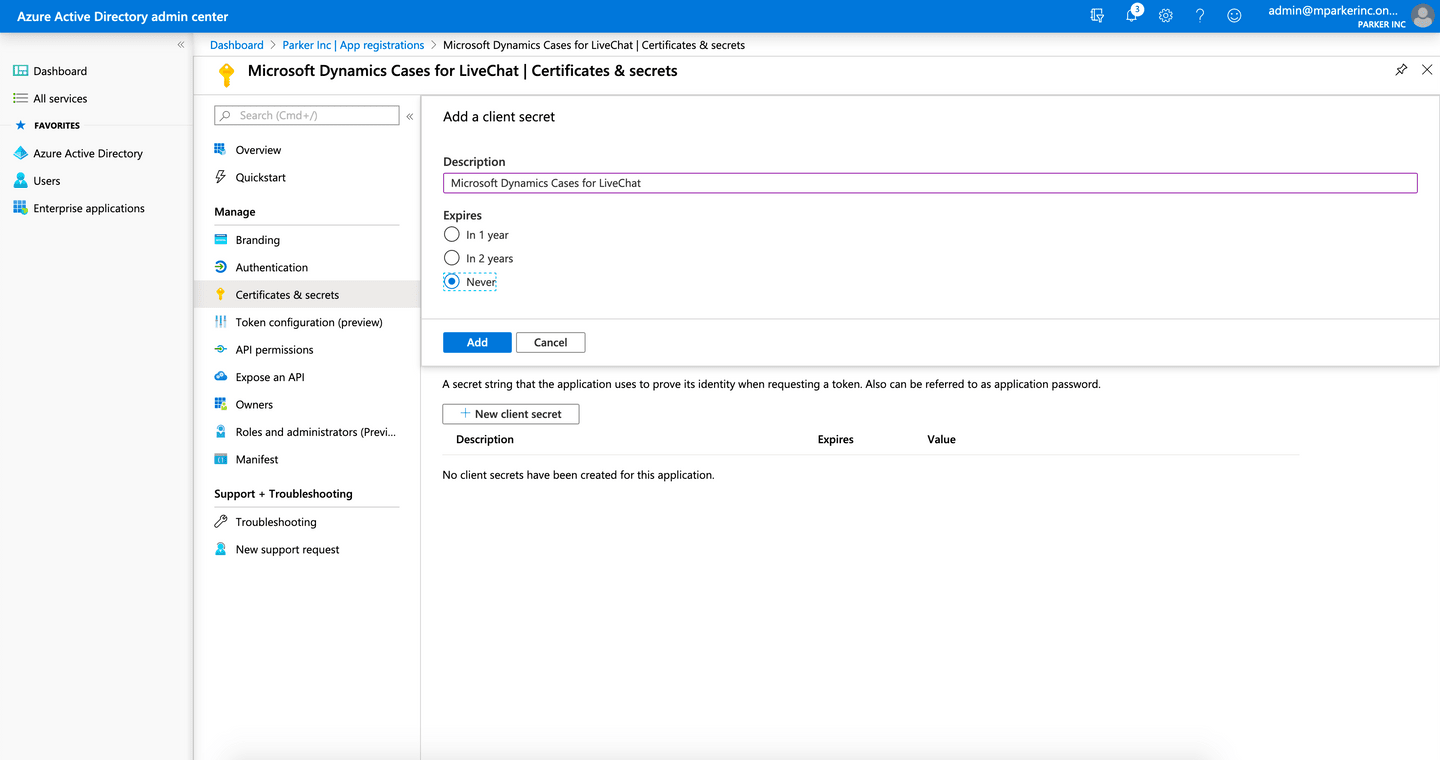Select the In 1 year expiry option
Image resolution: width=1440 pixels, height=760 pixels.
451,234
